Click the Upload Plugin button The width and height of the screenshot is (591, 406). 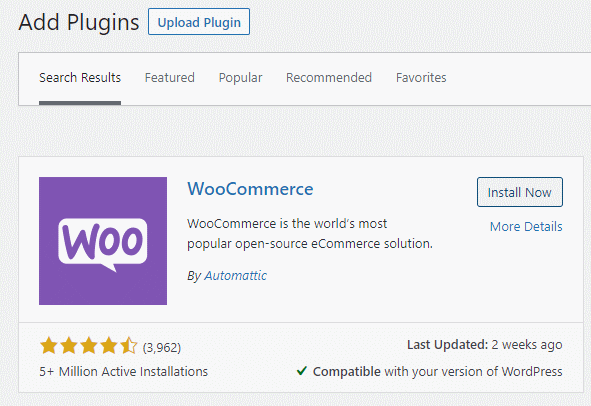click(x=199, y=22)
